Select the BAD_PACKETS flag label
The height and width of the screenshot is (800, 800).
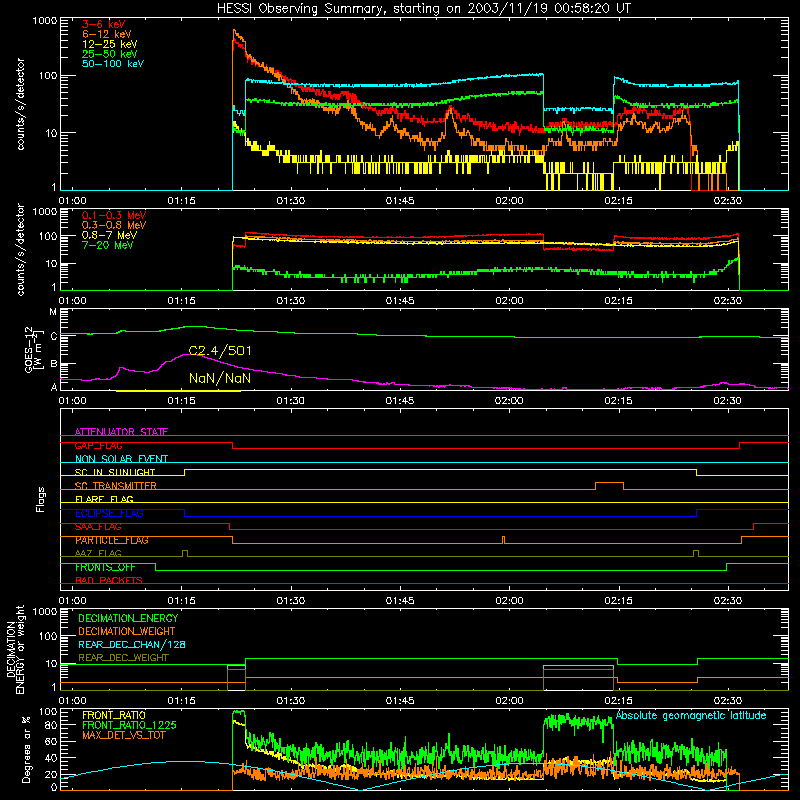pos(109,580)
